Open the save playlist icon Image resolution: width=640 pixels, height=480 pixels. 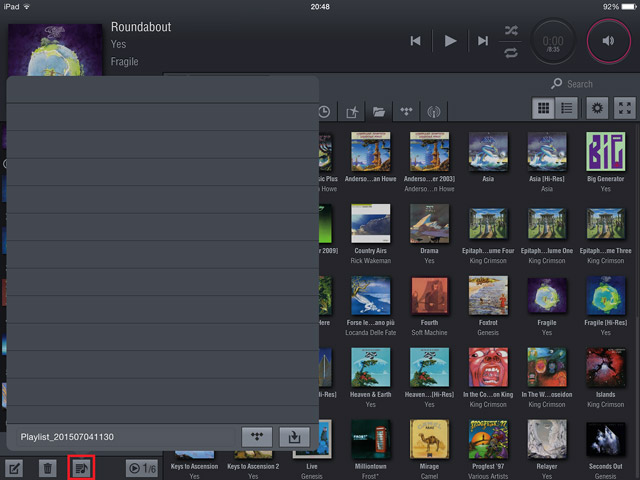pyautogui.click(x=81, y=467)
